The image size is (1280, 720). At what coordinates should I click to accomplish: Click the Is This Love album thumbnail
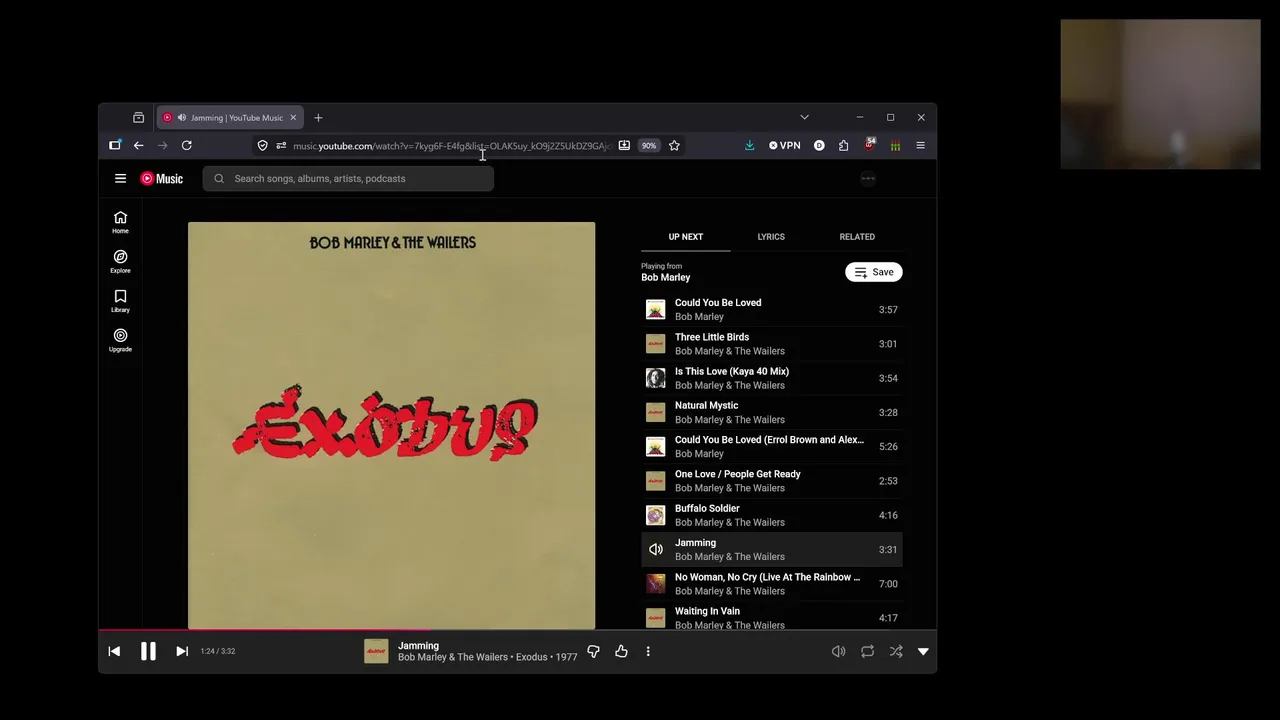[x=655, y=378]
